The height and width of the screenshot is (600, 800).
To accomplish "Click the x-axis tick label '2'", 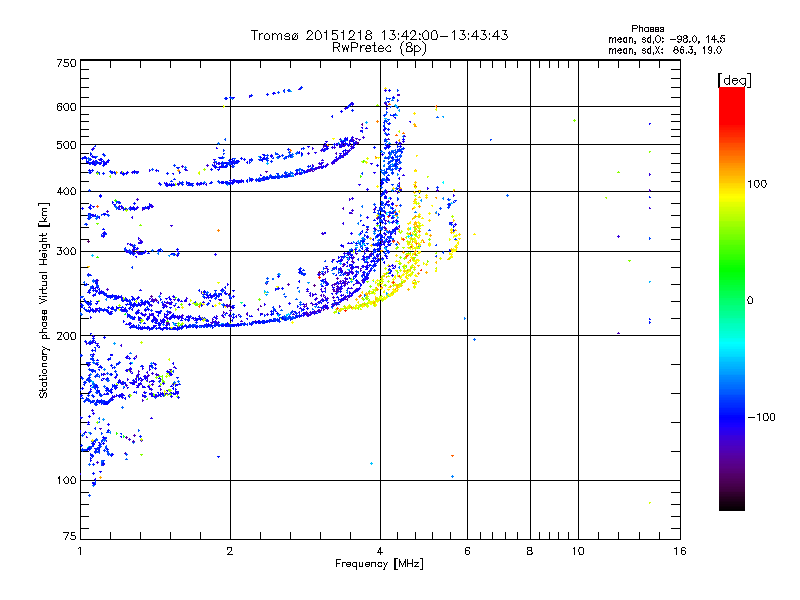I will 230,551.
